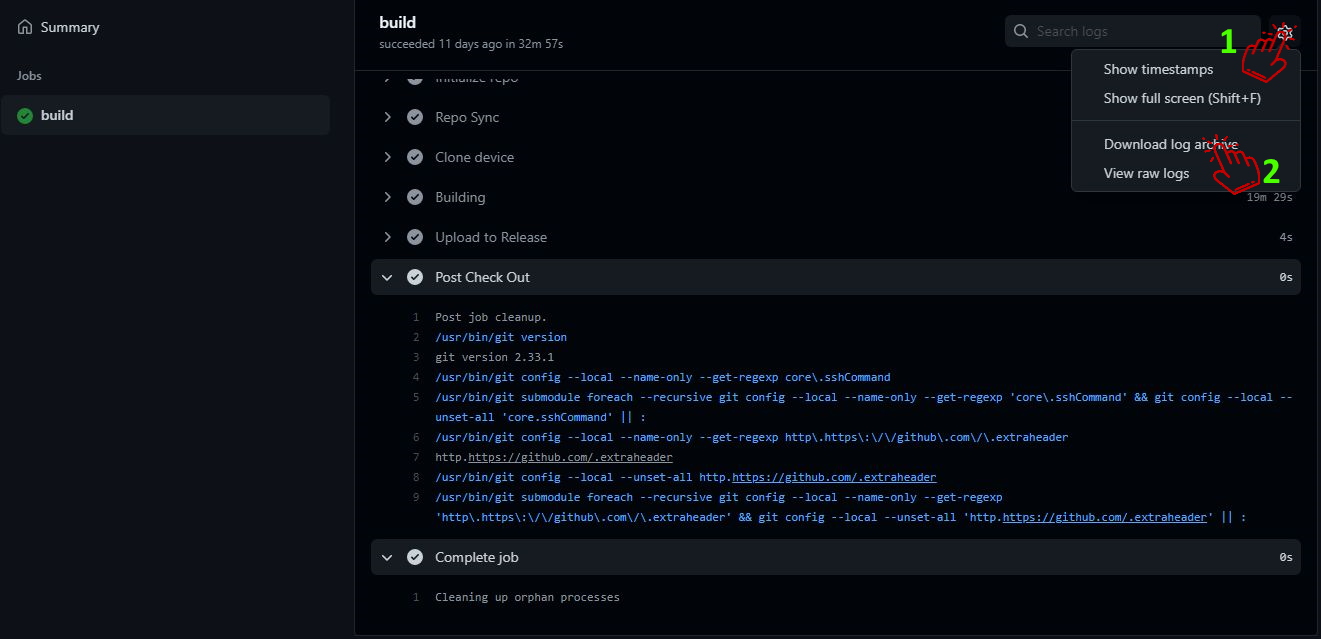Collapse the Post Check Out step
1321x639 pixels.
coord(388,277)
